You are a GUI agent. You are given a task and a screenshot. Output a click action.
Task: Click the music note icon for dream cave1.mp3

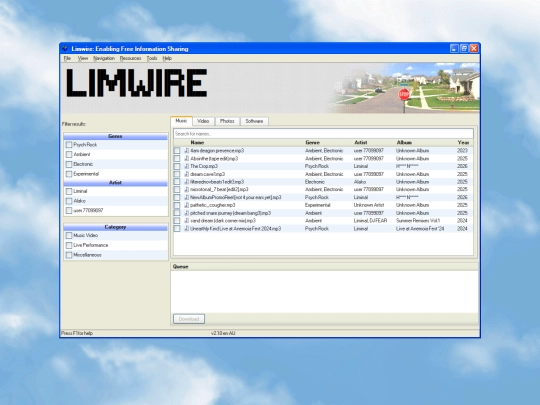(x=186, y=174)
